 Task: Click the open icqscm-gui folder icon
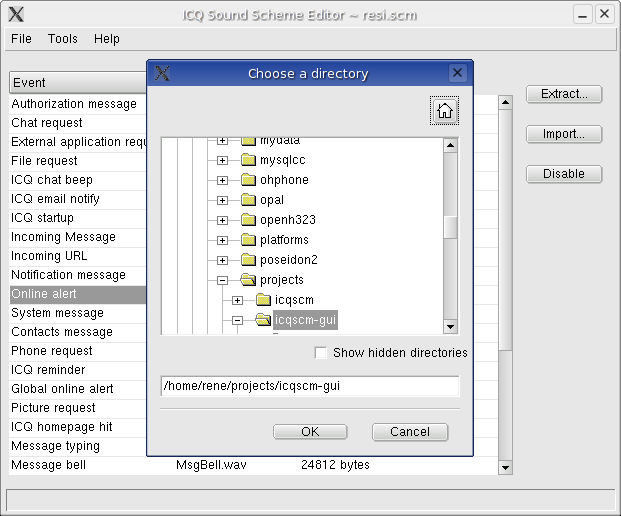263,320
